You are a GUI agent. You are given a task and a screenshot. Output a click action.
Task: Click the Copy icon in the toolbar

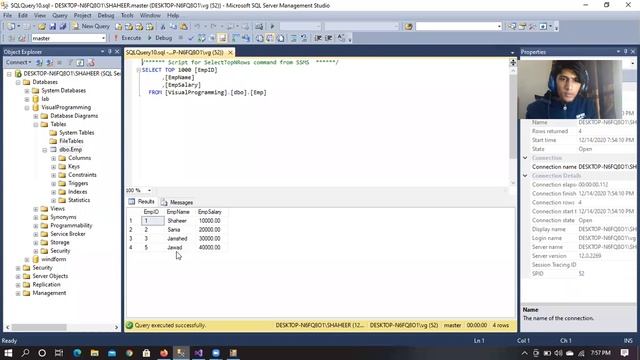click(x=173, y=27)
